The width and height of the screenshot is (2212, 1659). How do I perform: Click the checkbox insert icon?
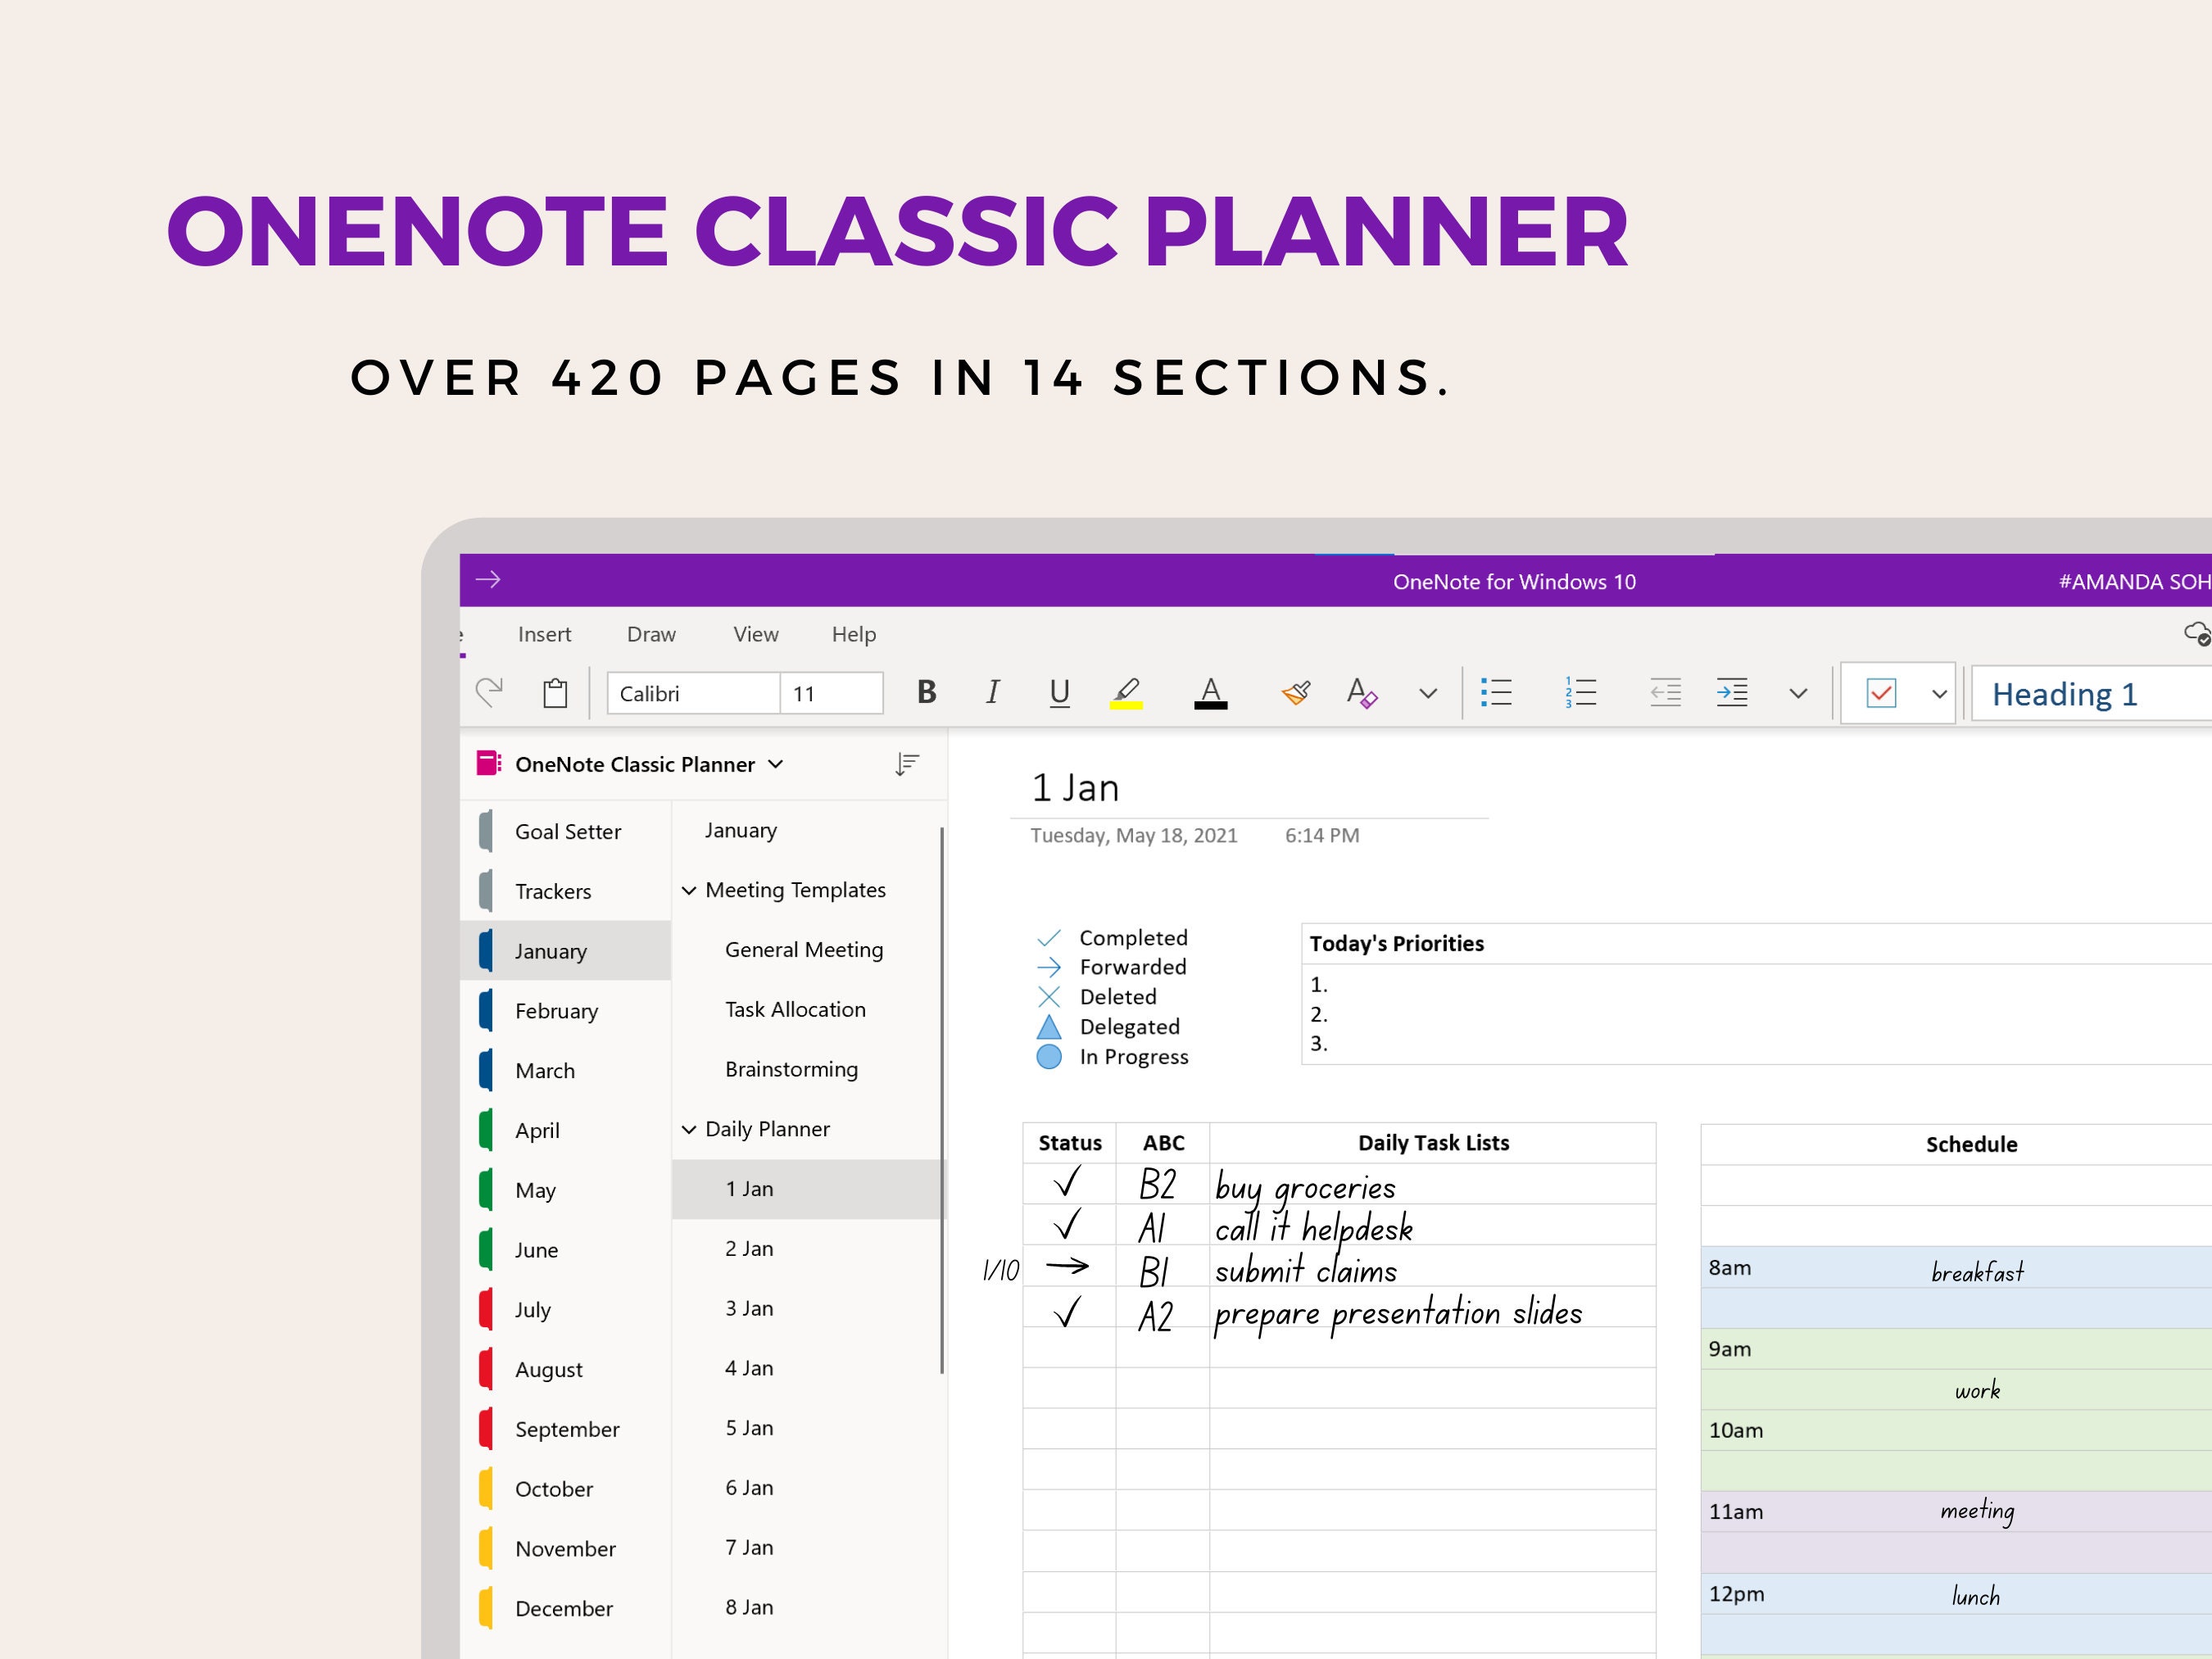pos(1879,694)
